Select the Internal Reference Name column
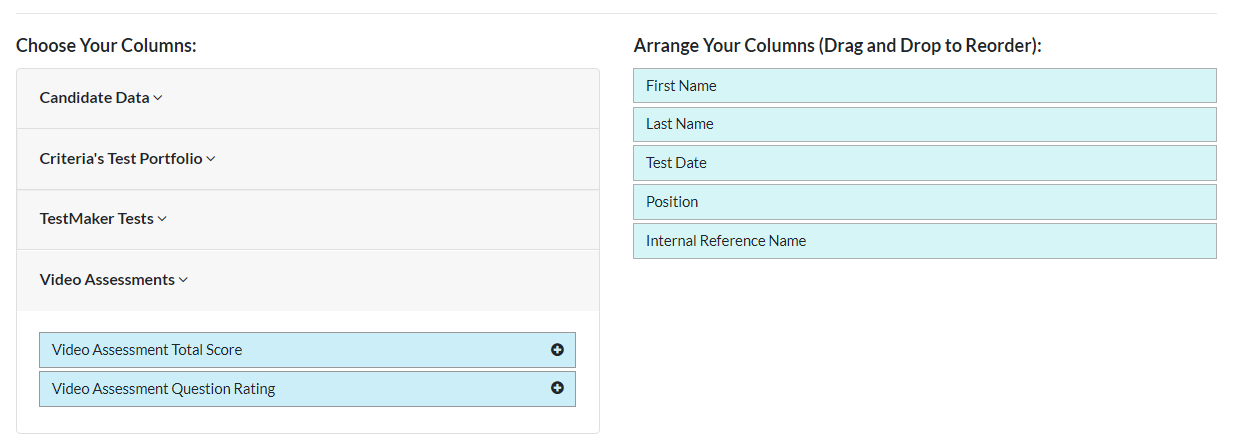 tap(925, 241)
